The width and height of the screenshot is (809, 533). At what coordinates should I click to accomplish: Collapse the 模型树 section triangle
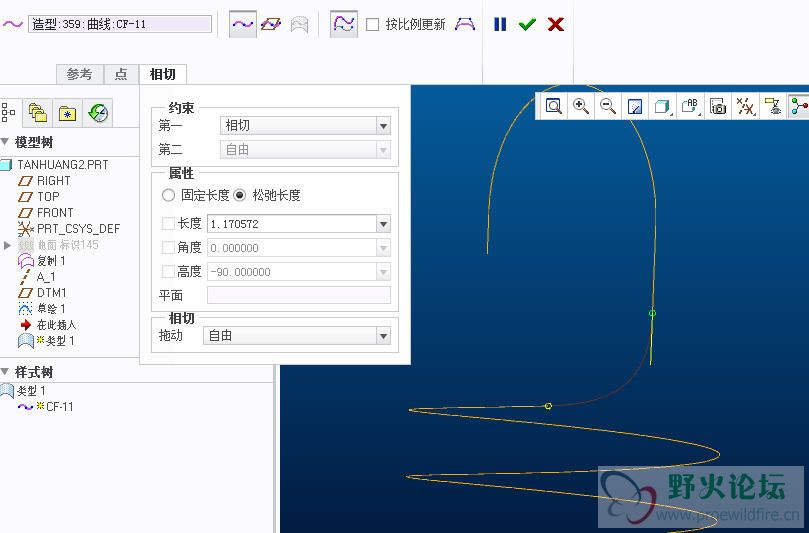pyautogui.click(x=5, y=141)
